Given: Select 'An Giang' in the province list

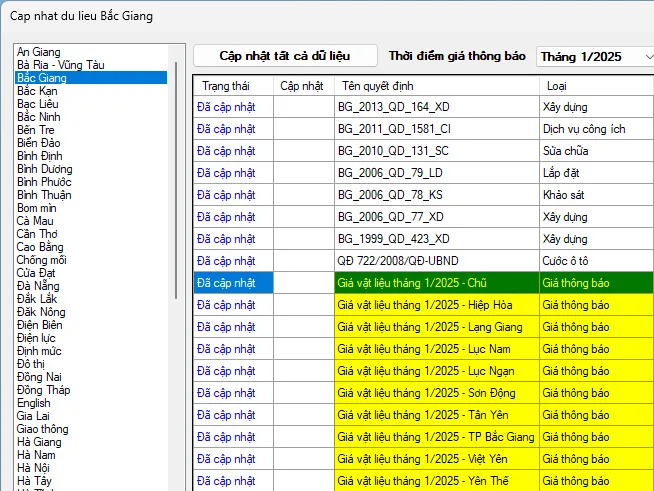Looking at the screenshot, I should point(39,52).
